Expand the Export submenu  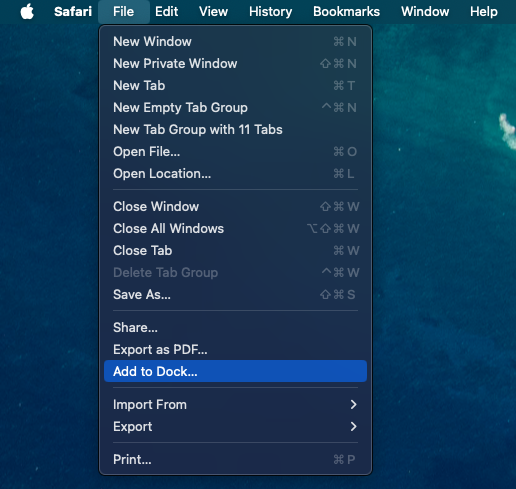(x=235, y=426)
